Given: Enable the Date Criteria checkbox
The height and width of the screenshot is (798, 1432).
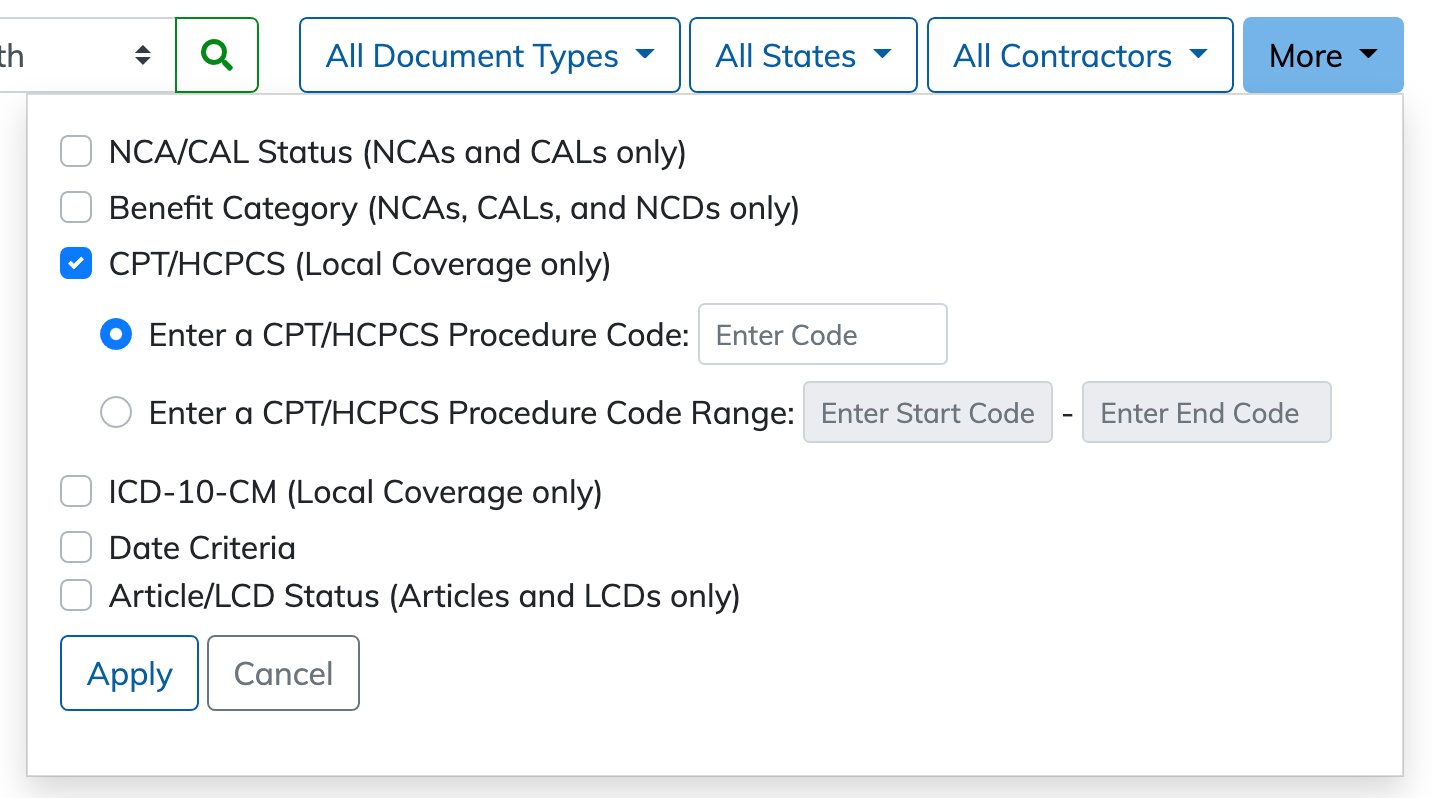Looking at the screenshot, I should coord(76,548).
